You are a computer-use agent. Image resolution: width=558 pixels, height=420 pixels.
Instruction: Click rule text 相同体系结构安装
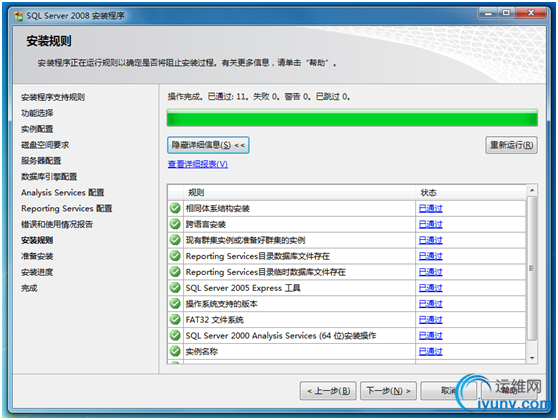217,208
